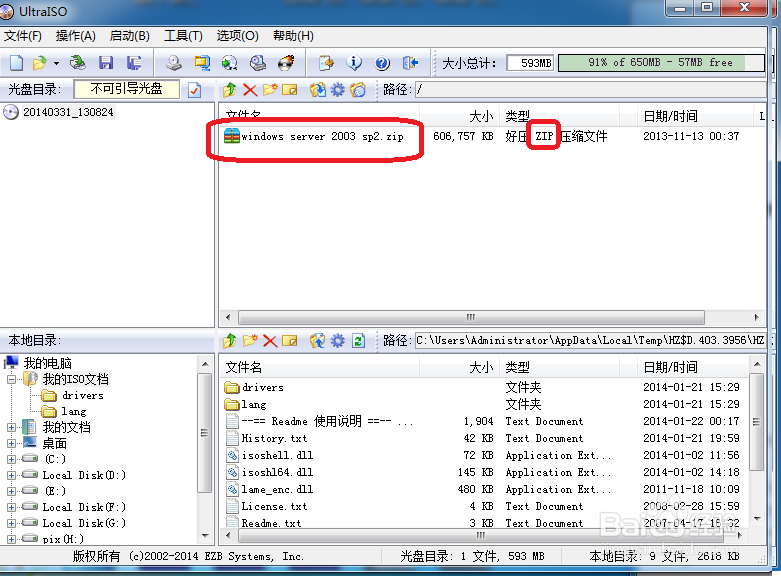
Task: Open the 选项(O) menu
Action: coord(238,36)
